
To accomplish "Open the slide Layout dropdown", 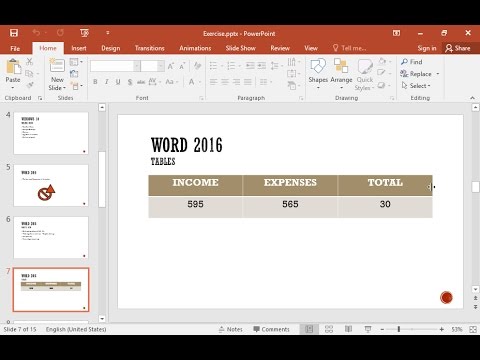I will pos(76,62).
